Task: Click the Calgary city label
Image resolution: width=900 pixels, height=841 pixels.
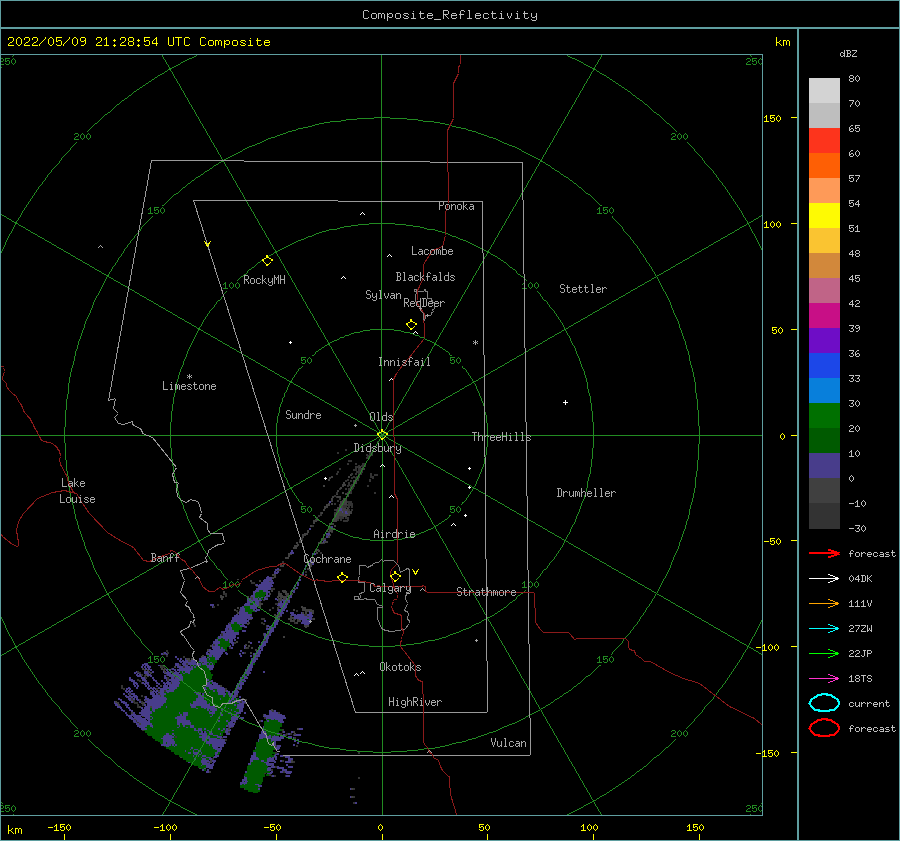Action: click(x=390, y=588)
